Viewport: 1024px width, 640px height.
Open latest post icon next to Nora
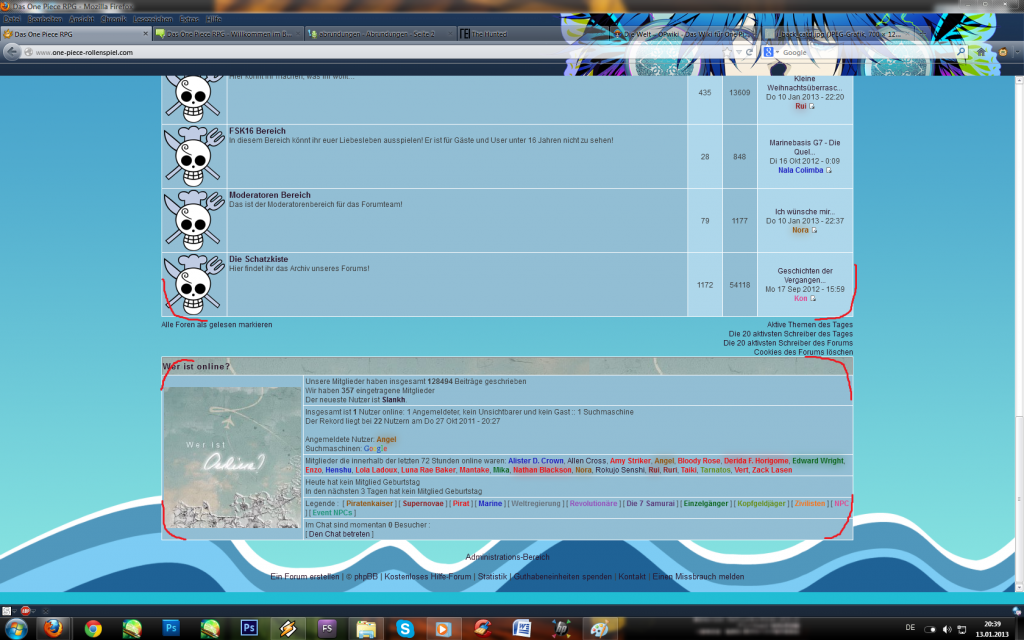click(x=814, y=231)
